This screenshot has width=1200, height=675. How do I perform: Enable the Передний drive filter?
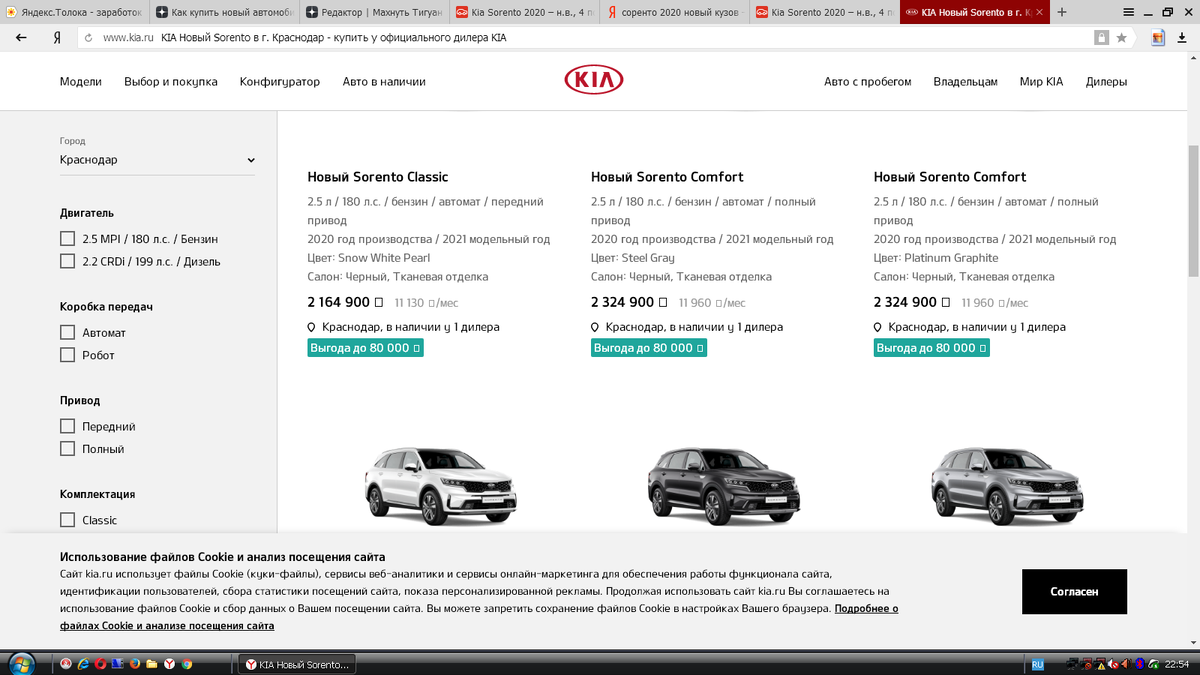click(67, 426)
